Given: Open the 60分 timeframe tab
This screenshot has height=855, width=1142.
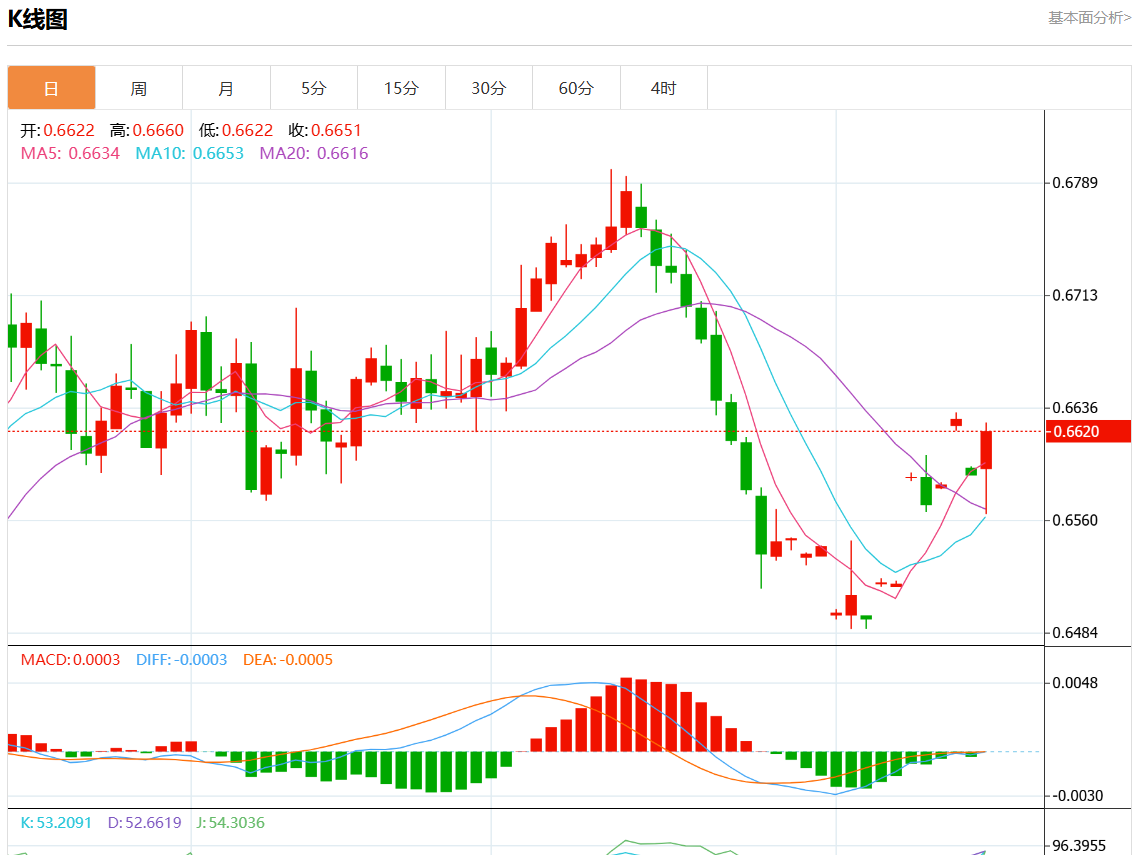Looking at the screenshot, I should point(576,88).
